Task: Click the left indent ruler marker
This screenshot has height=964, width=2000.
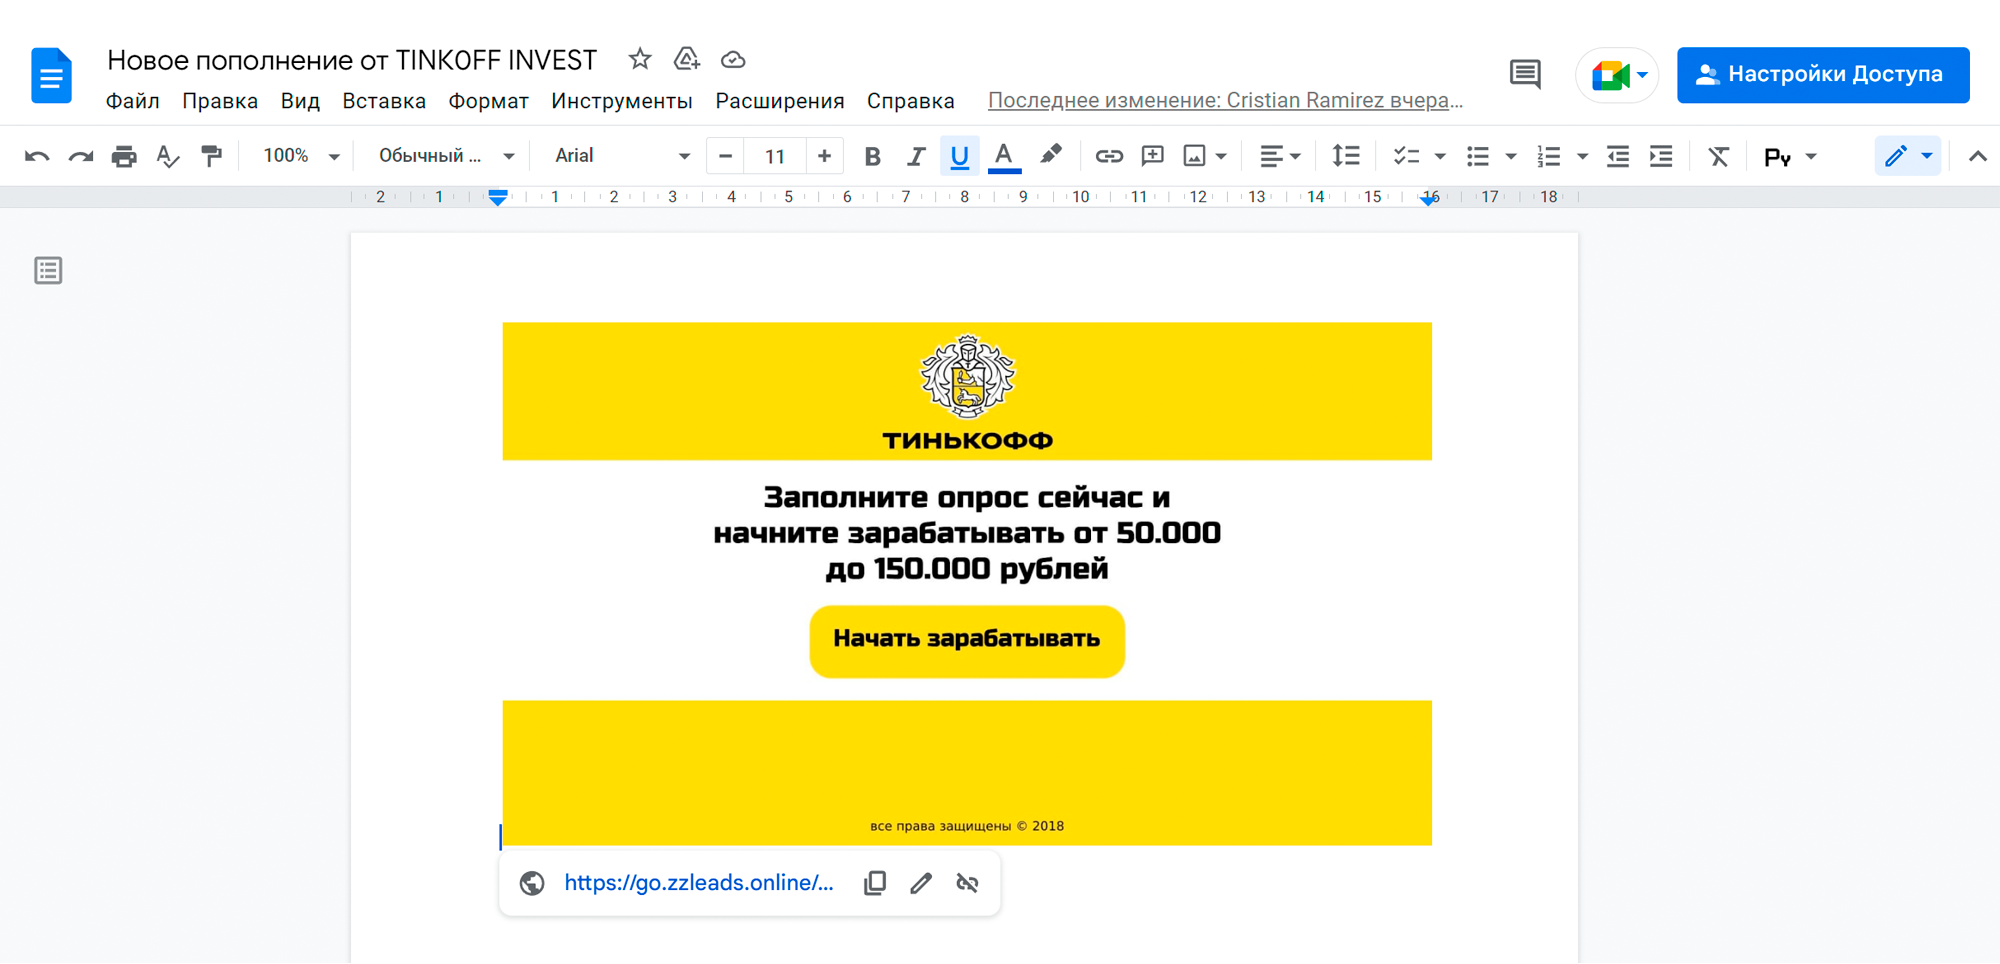Action: tap(497, 197)
